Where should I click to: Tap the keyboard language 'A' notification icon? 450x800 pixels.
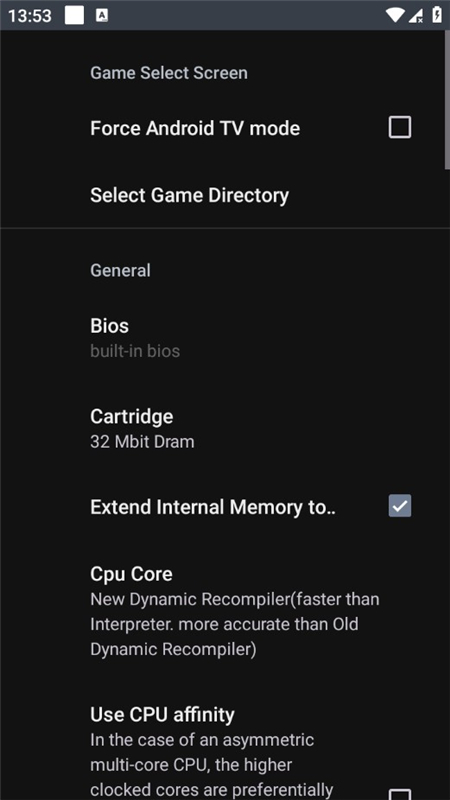[102, 15]
